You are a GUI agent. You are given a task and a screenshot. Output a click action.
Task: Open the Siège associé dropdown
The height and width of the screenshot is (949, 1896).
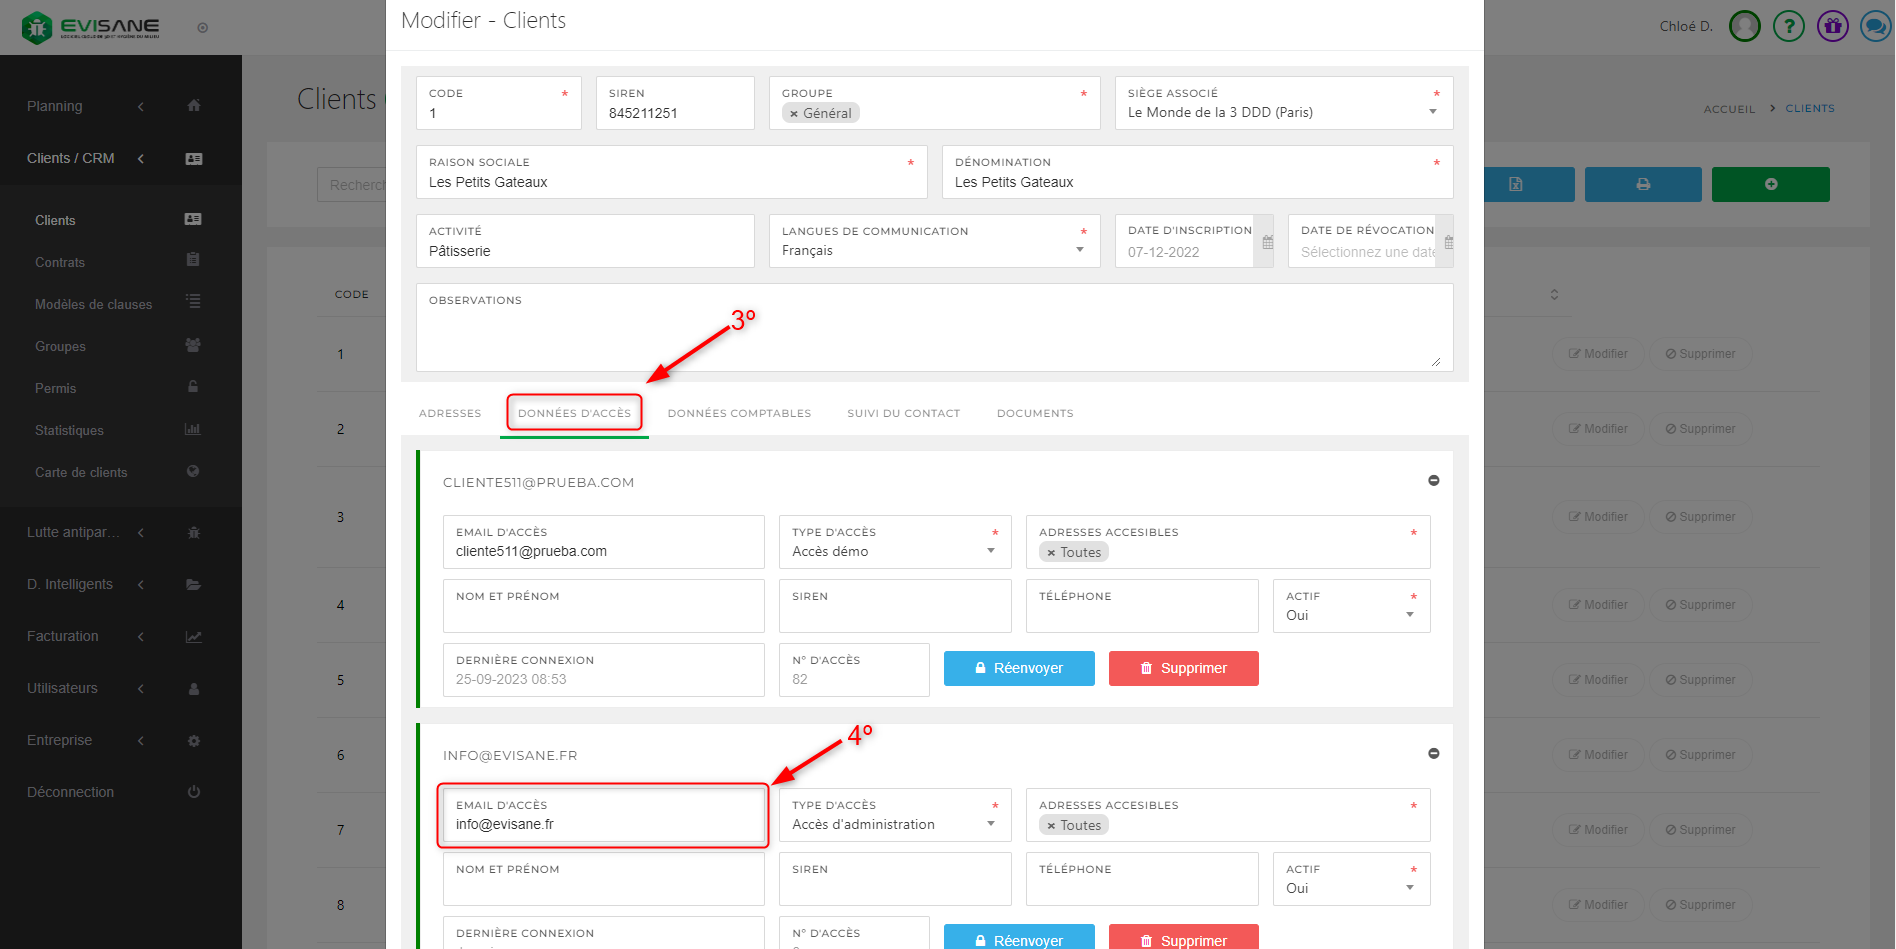[1432, 112]
